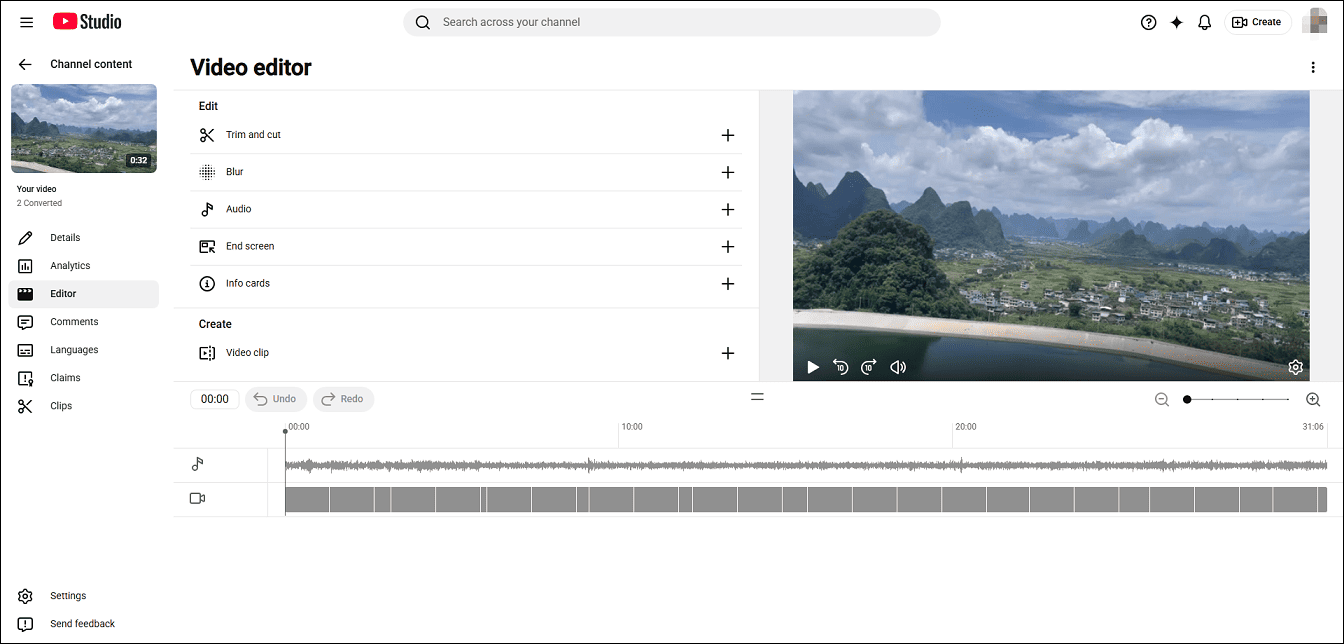Click Send feedback
Image resolution: width=1344 pixels, height=644 pixels.
(x=84, y=624)
